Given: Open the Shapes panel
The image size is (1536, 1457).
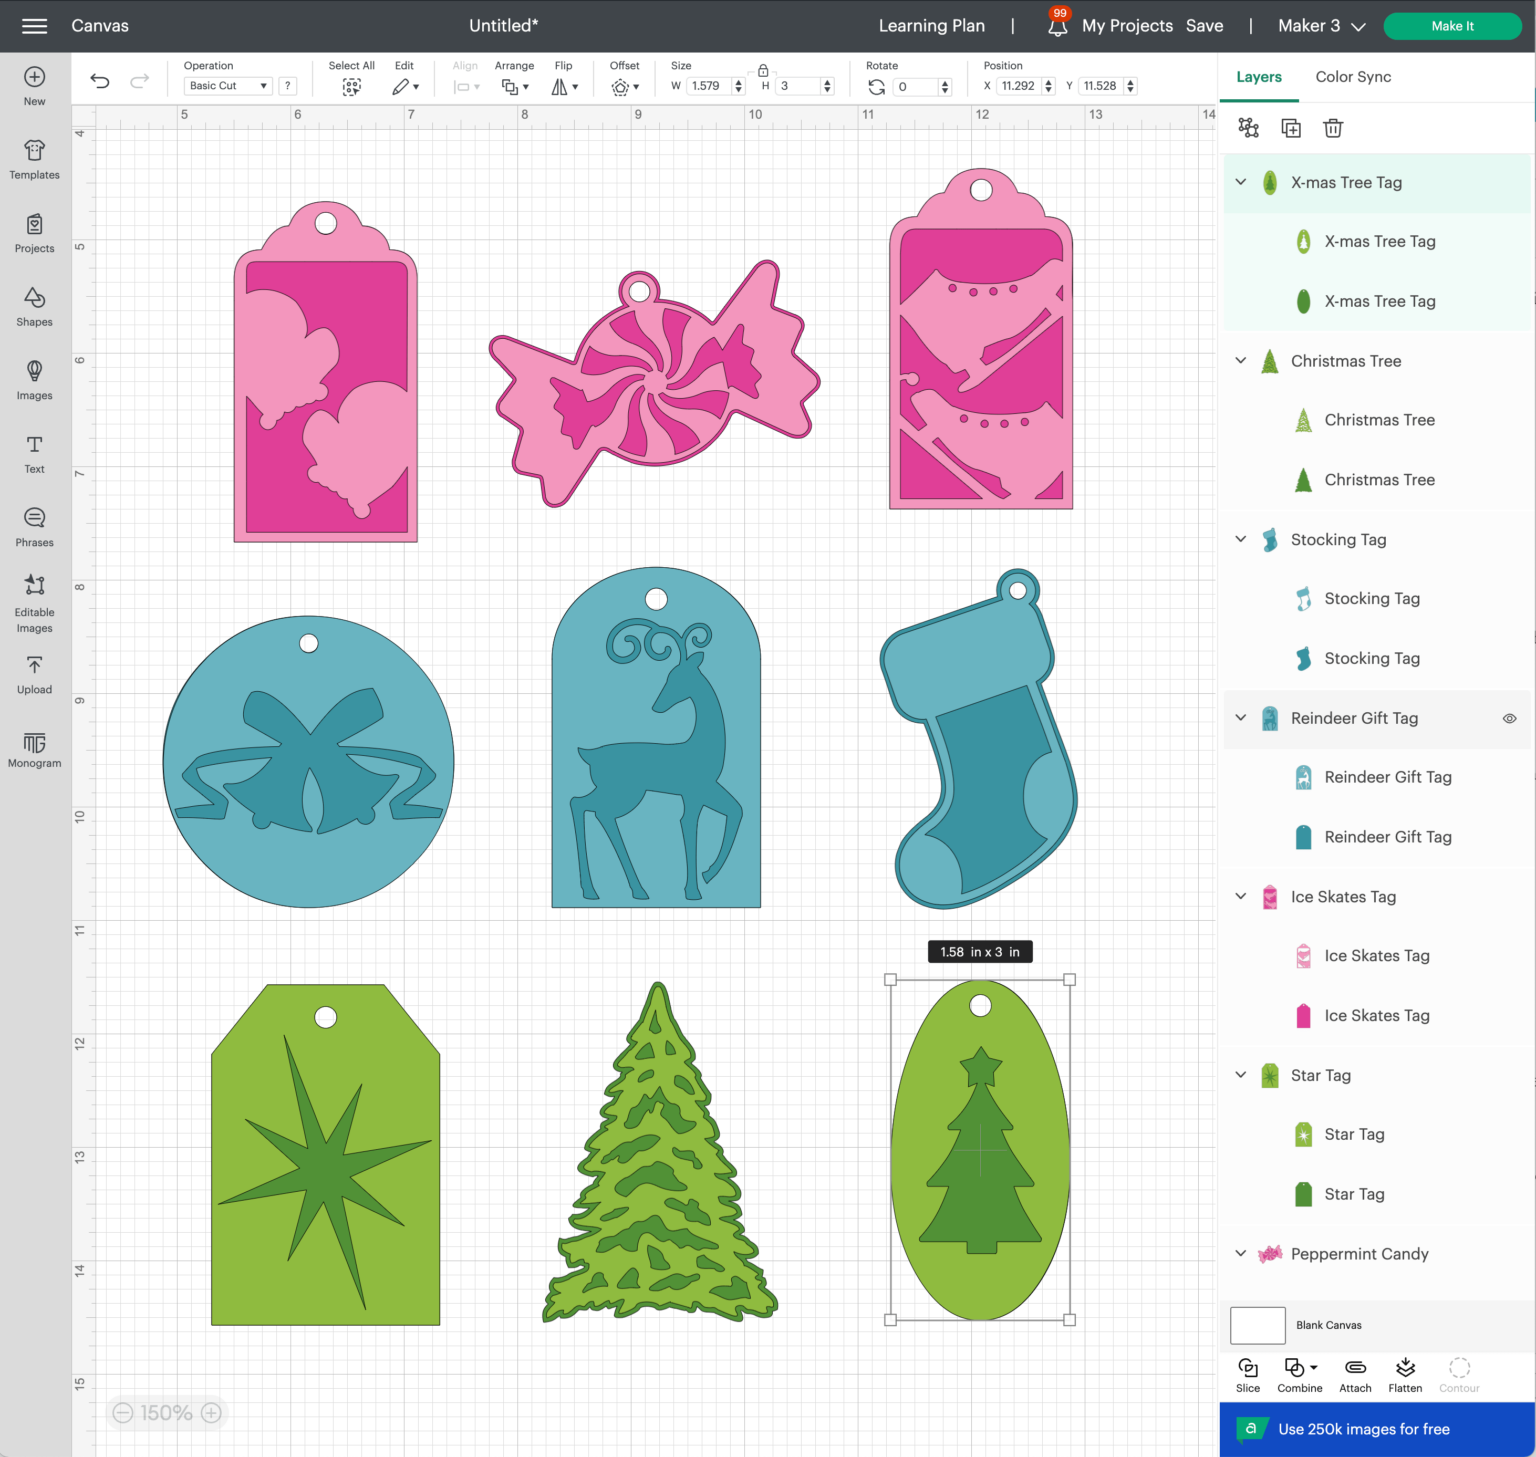Looking at the screenshot, I should tap(34, 305).
